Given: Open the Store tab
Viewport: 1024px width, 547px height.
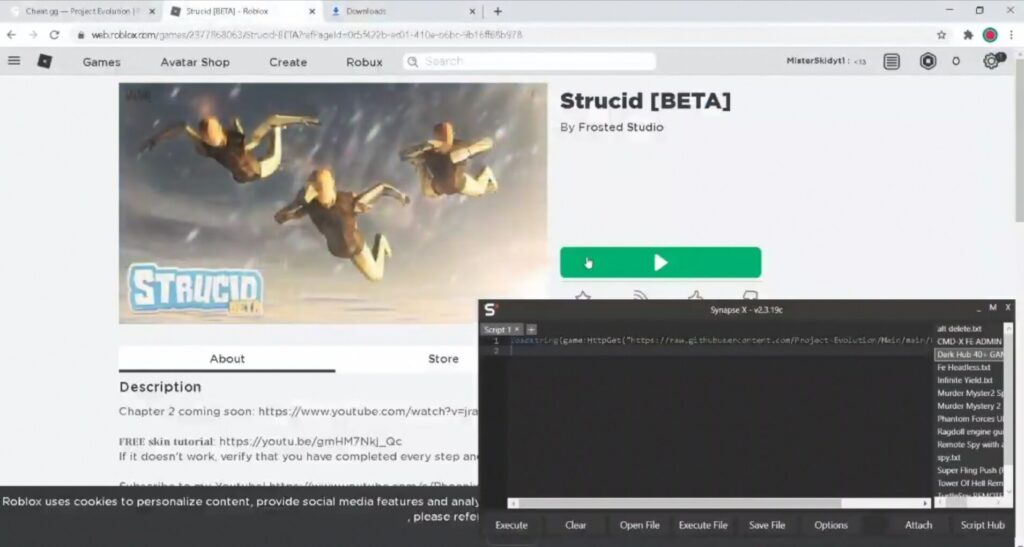Looking at the screenshot, I should [x=443, y=358].
